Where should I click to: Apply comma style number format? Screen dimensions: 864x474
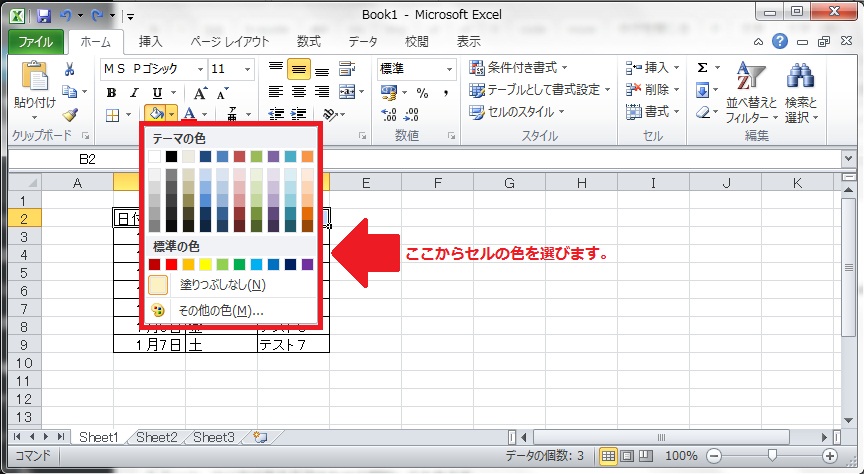[445, 93]
